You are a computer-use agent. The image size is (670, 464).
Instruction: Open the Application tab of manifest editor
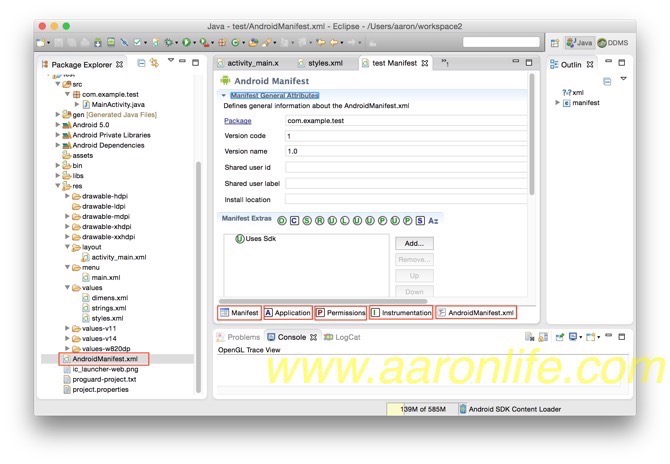288,313
